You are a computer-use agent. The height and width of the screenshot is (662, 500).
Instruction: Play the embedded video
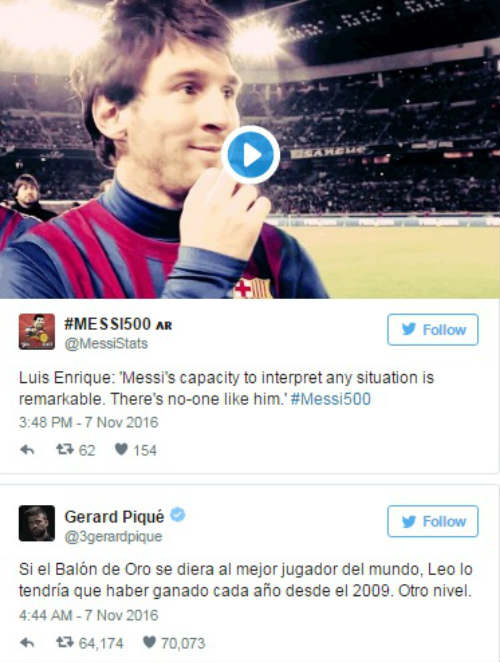click(x=250, y=155)
